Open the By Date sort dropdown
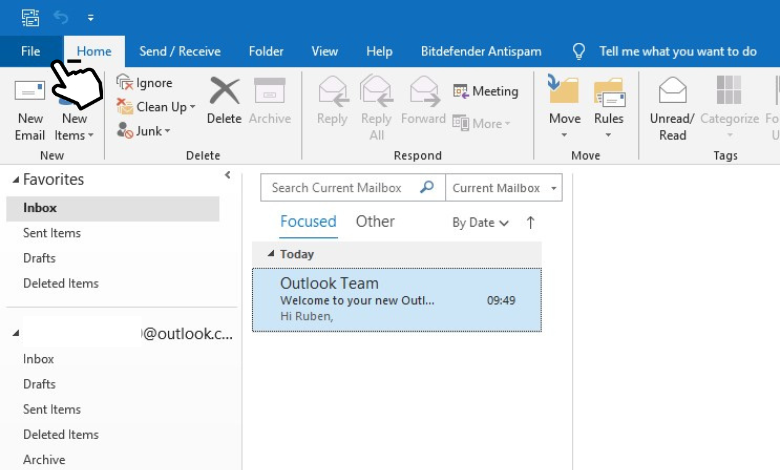Screen dimensions: 780x470 coord(480,222)
